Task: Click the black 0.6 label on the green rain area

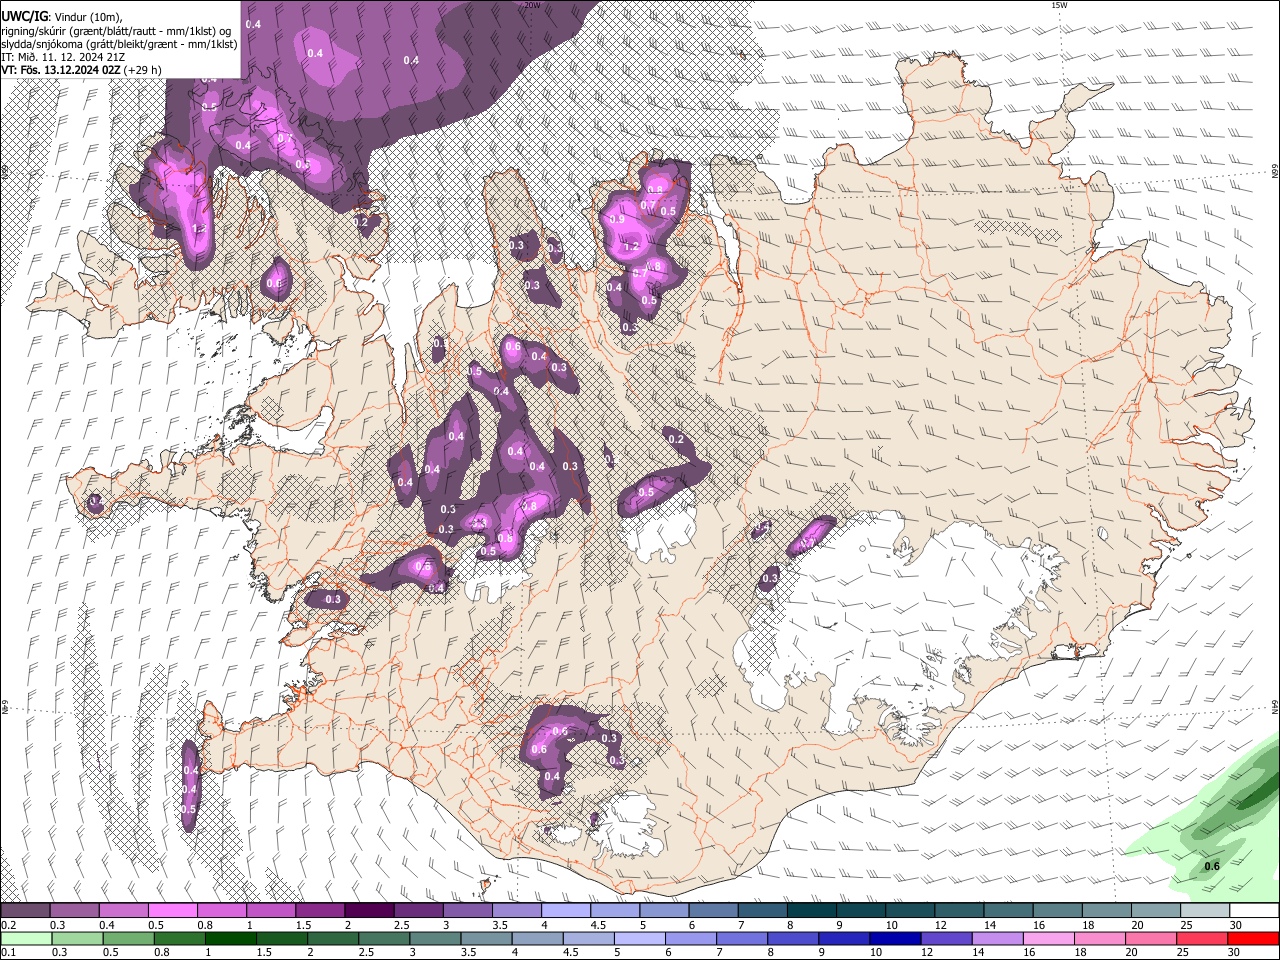Action: coord(1211,866)
